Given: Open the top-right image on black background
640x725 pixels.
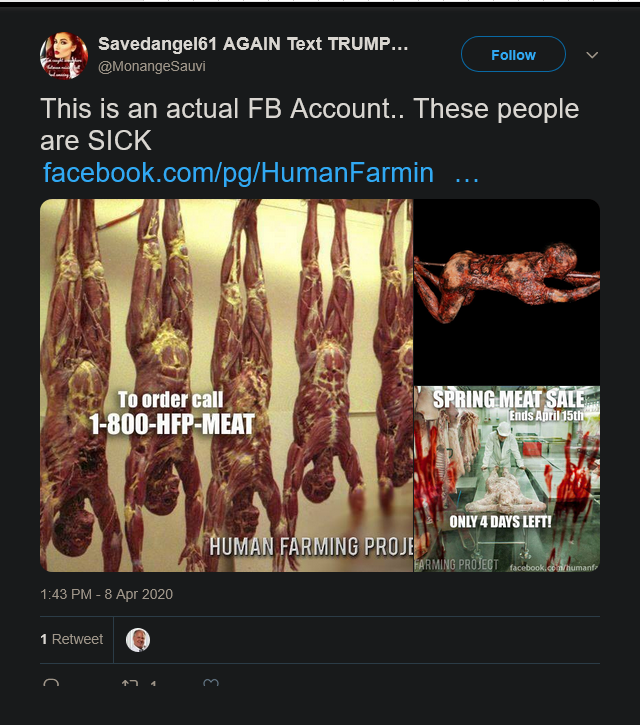Looking at the screenshot, I should (507, 290).
